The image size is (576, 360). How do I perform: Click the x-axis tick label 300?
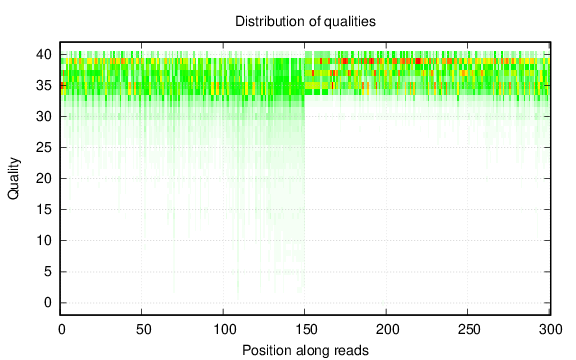click(551, 329)
